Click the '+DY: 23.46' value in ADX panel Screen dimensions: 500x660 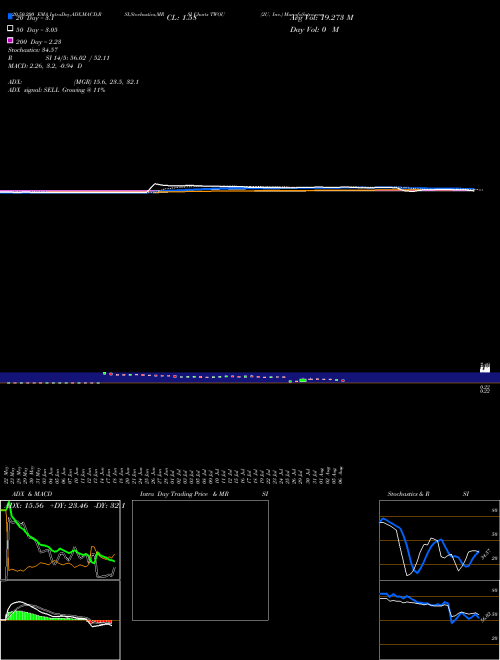pyautogui.click(x=69, y=506)
